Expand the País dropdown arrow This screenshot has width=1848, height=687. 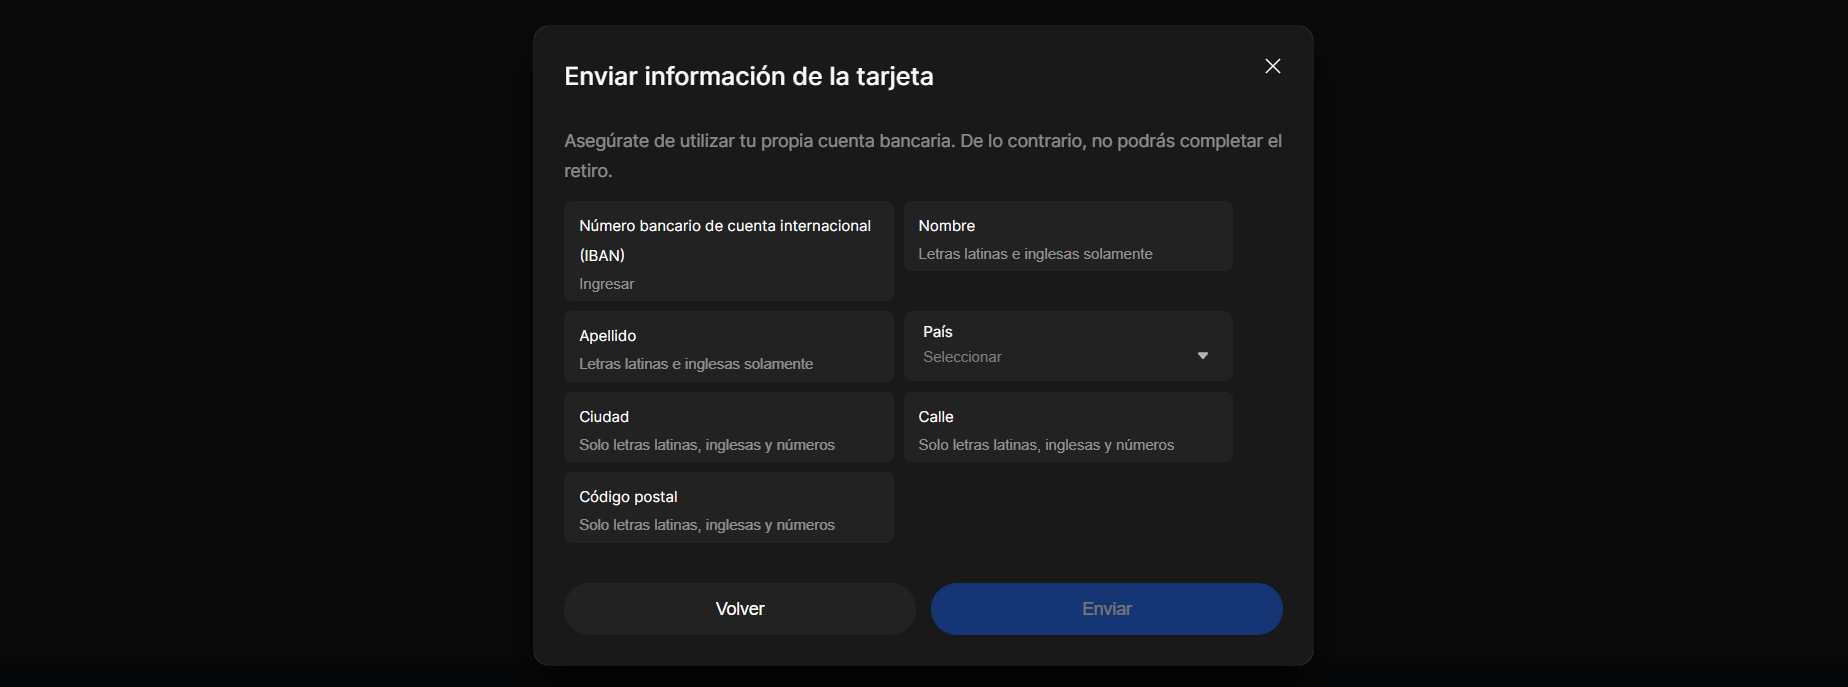(x=1202, y=356)
